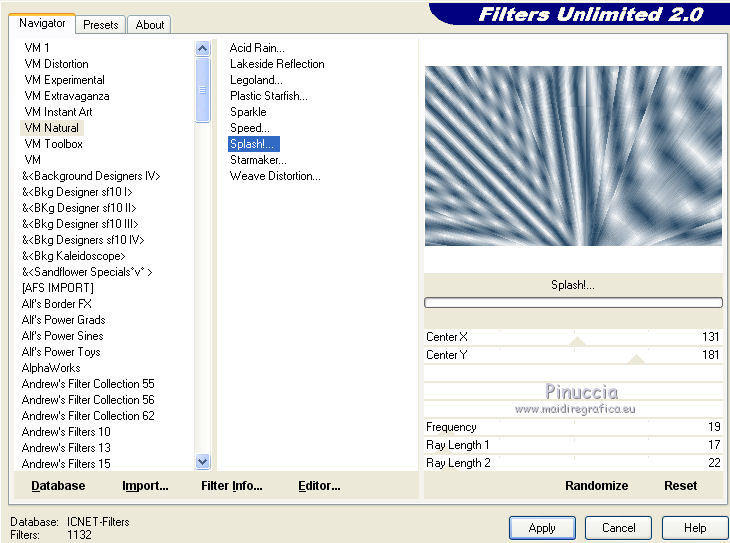Viewport: 730px width, 543px height.
Task: Open &<Bkg Designer sf10 III> category
Action: pyautogui.click(x=80, y=224)
